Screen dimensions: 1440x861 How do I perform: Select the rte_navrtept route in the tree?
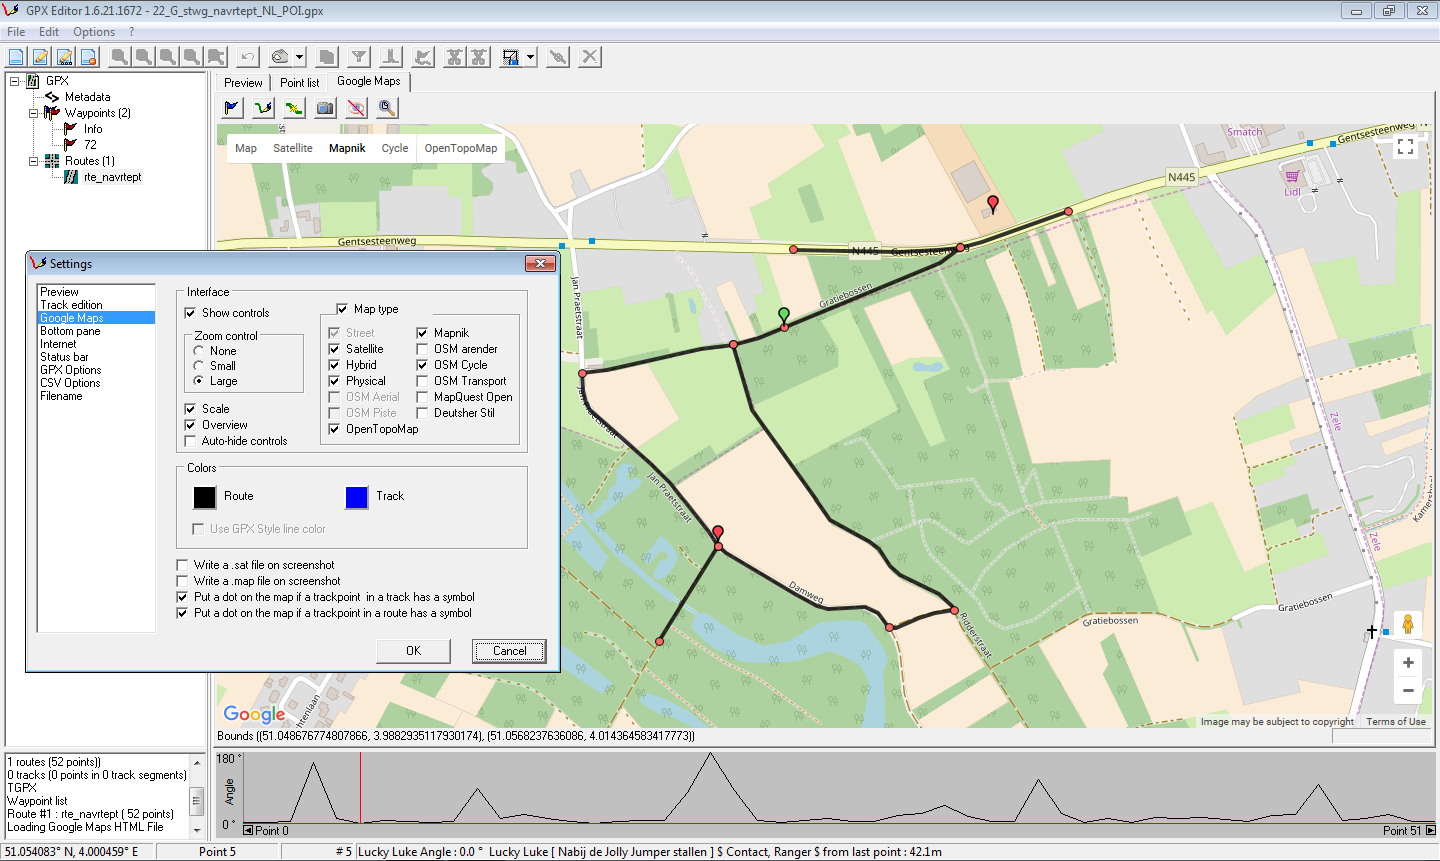[112, 177]
